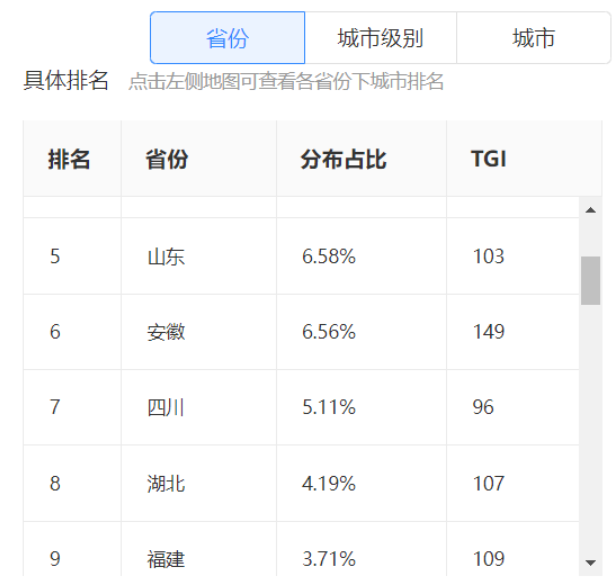This screenshot has height=585, width=615.
Task: Click the 点击左侧地图 hint text
Action: point(286,82)
